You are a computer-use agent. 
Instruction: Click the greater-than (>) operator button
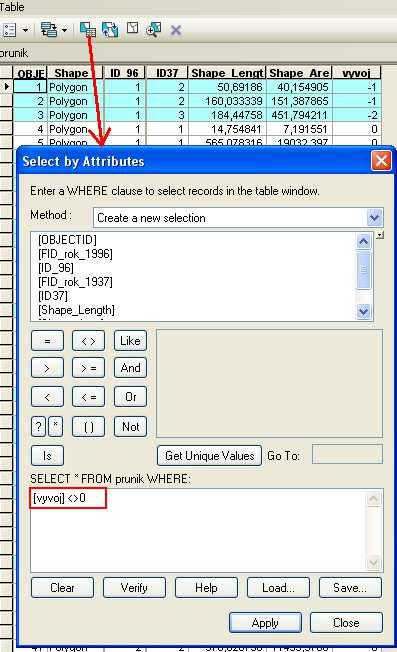click(47, 368)
